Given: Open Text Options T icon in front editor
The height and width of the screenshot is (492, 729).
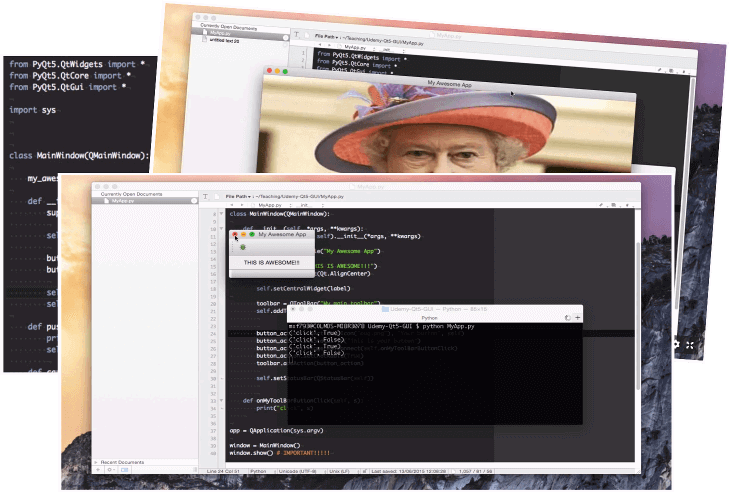Looking at the screenshot, I should [205, 197].
